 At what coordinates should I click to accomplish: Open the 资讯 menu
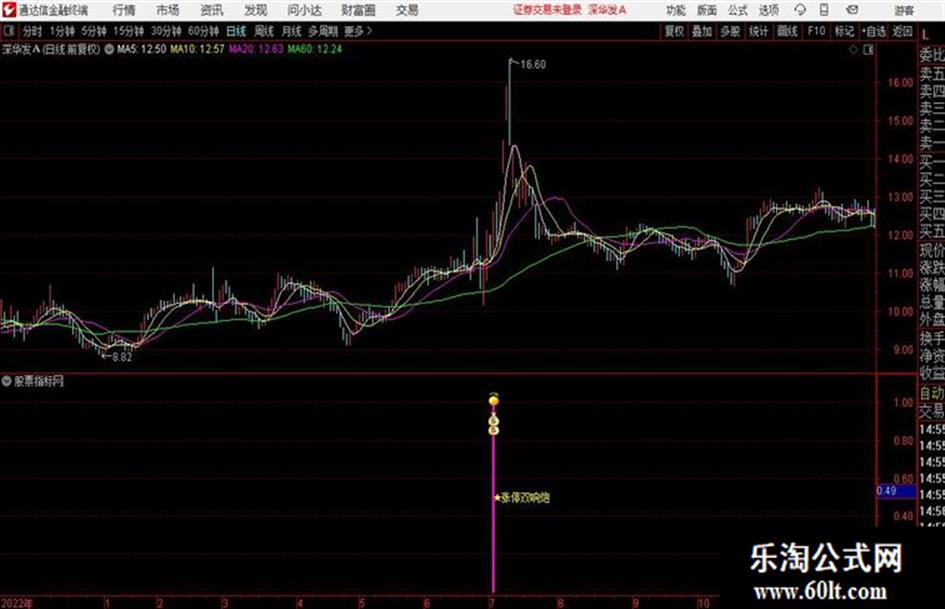[x=212, y=10]
